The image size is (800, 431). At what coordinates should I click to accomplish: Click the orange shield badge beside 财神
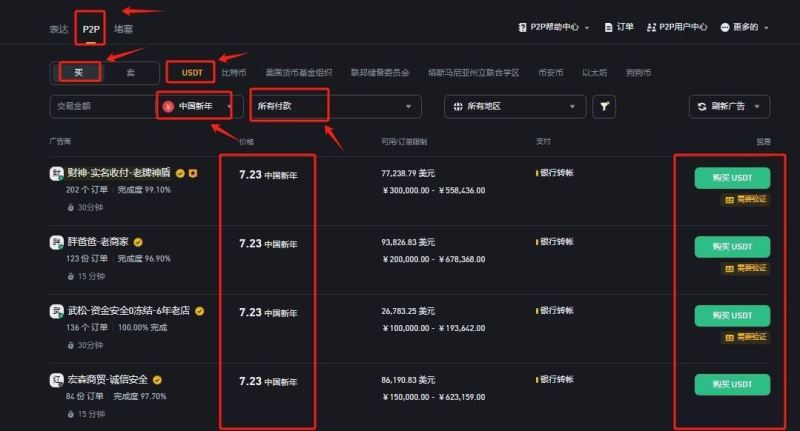point(193,173)
